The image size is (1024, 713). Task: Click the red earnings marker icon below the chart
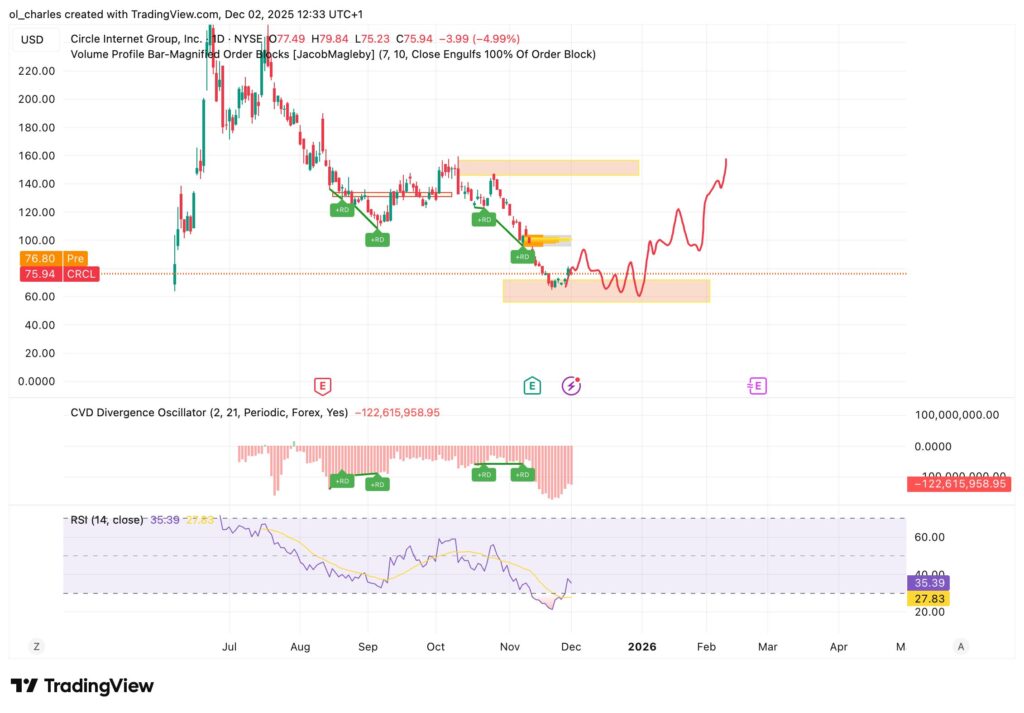pyautogui.click(x=324, y=384)
